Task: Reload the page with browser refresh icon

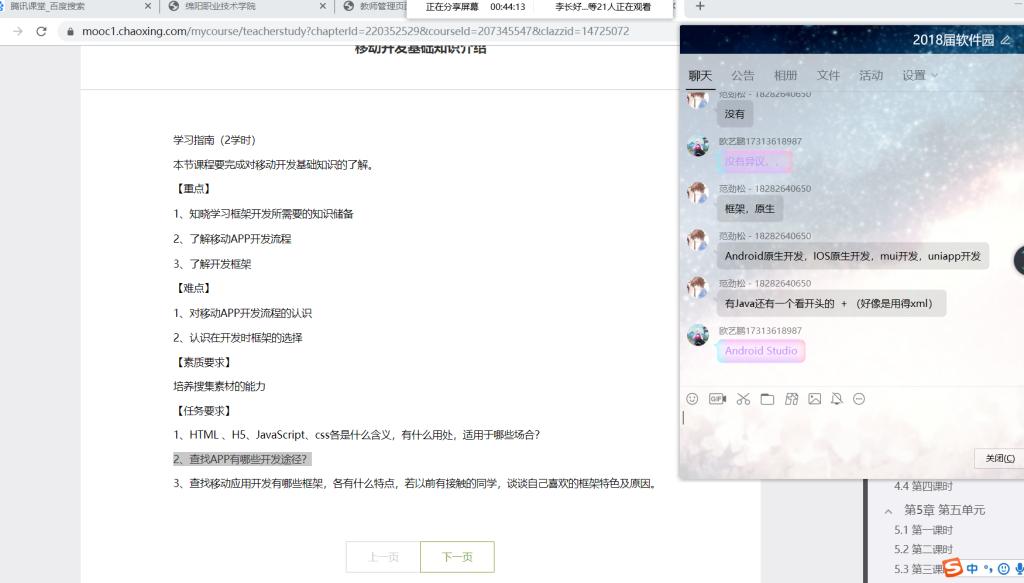Action: [41, 31]
